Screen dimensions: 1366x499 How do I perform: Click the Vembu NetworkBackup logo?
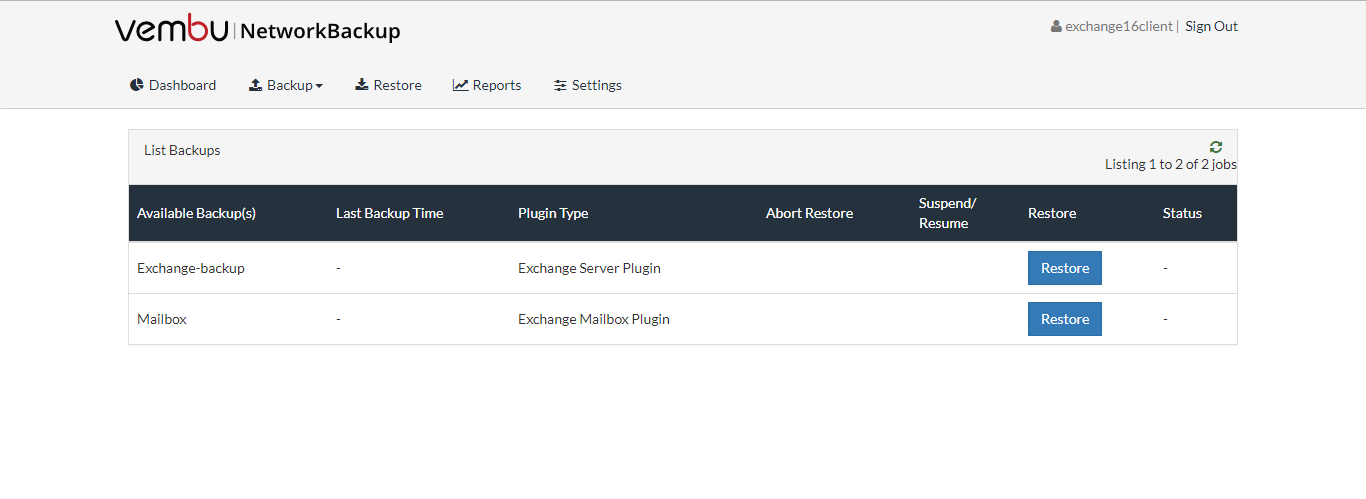coord(257,30)
